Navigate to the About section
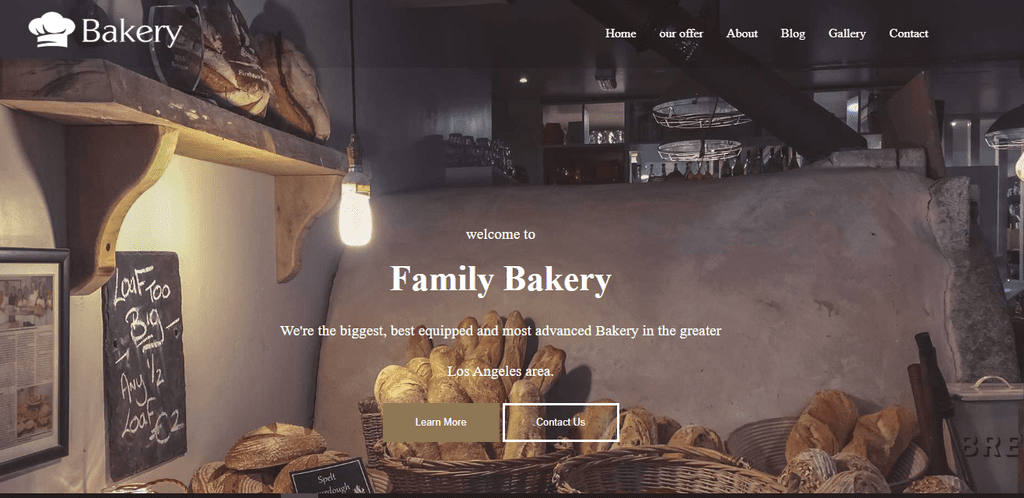 (x=742, y=33)
